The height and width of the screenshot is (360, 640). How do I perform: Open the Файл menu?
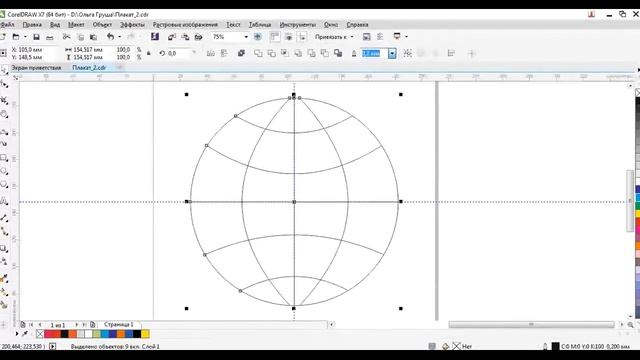point(7,25)
